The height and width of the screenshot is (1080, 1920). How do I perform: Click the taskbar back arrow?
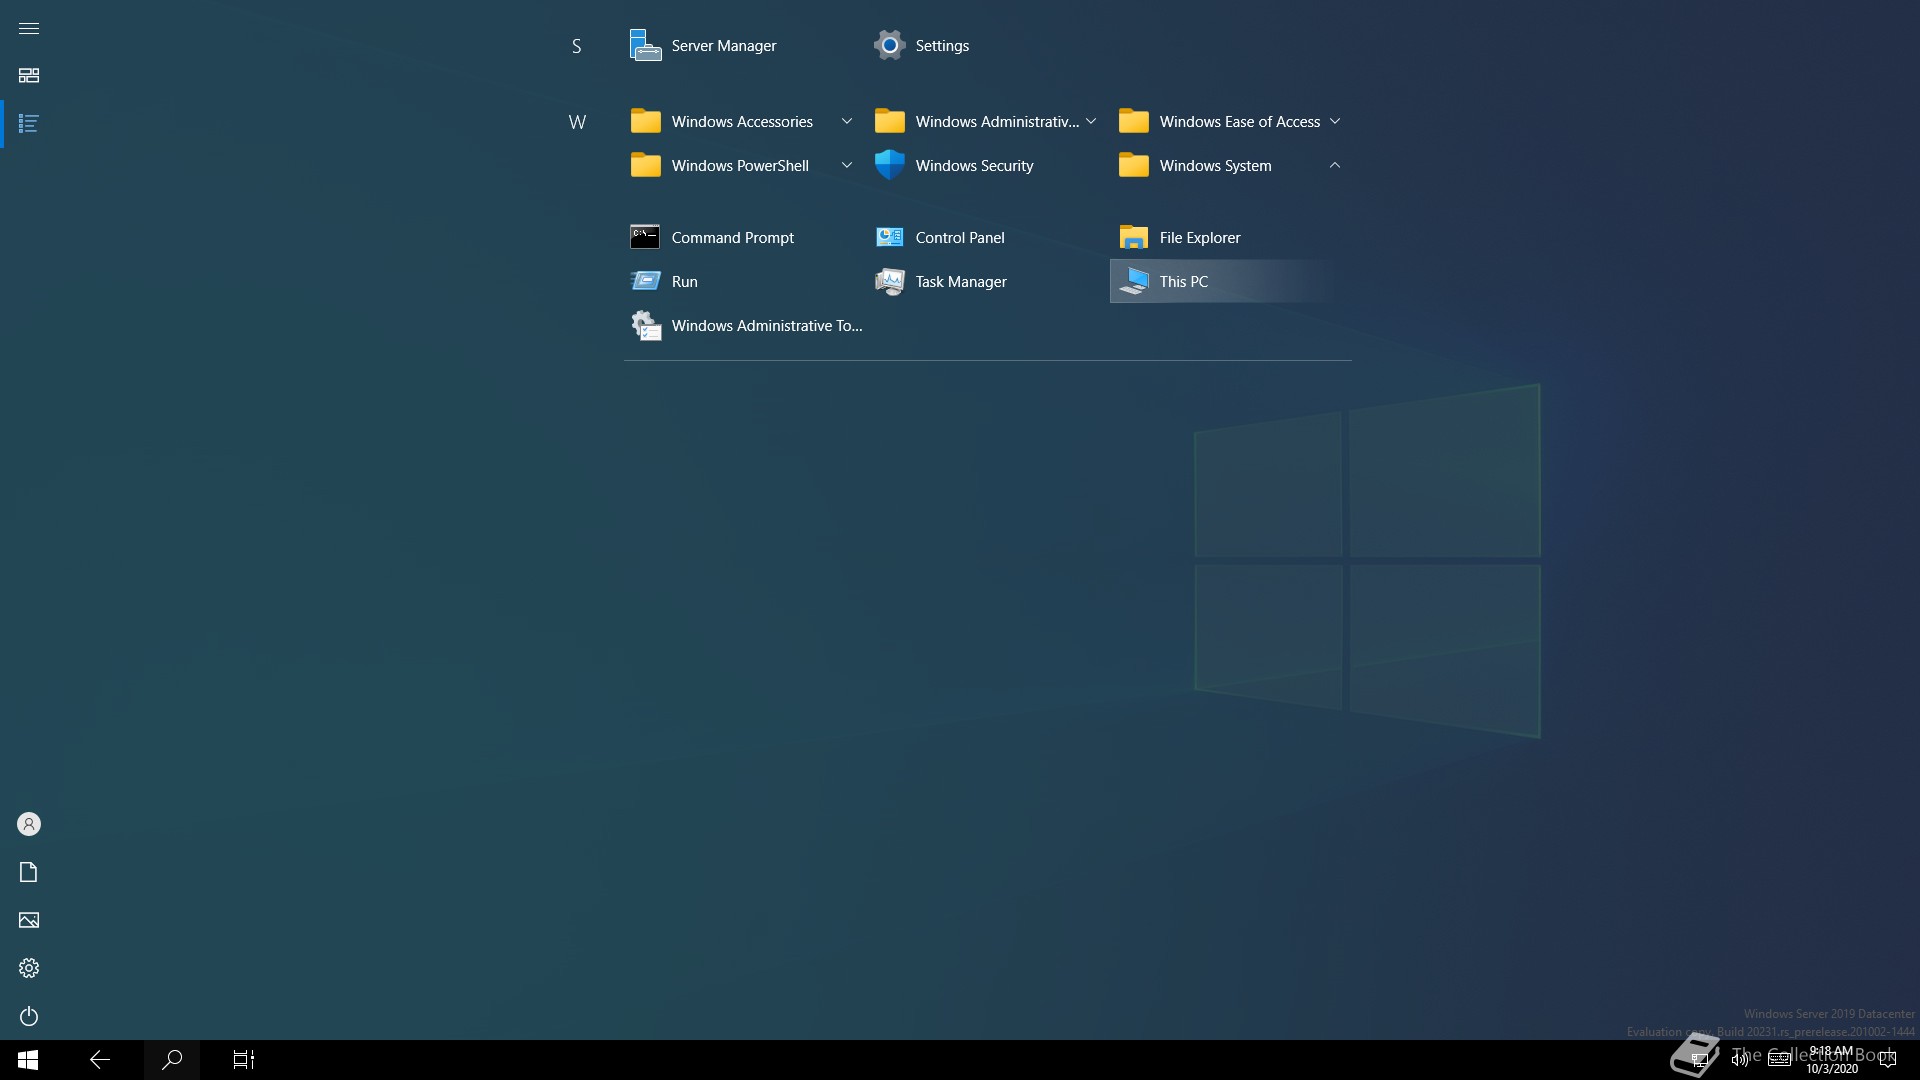point(100,1060)
